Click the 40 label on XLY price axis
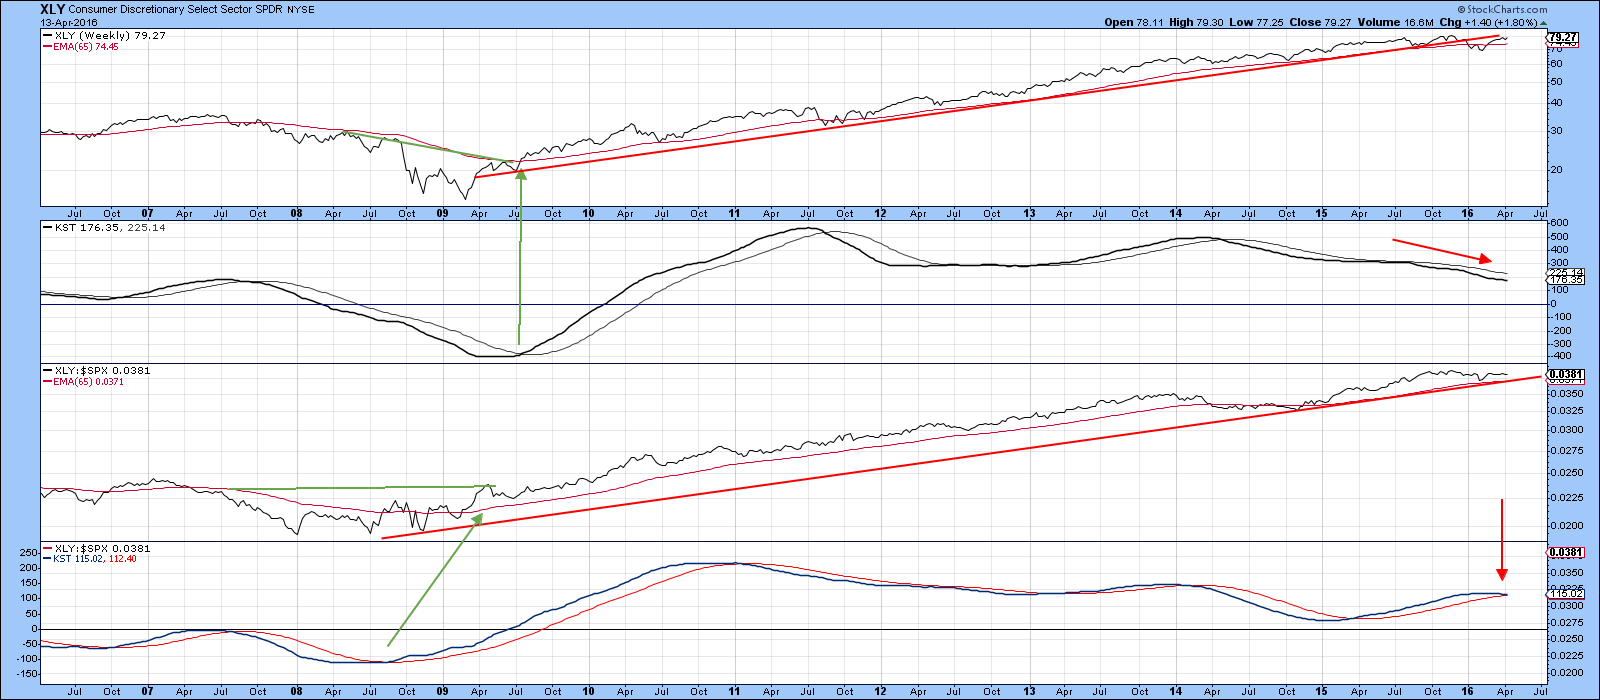1600x700 pixels. [1554, 102]
